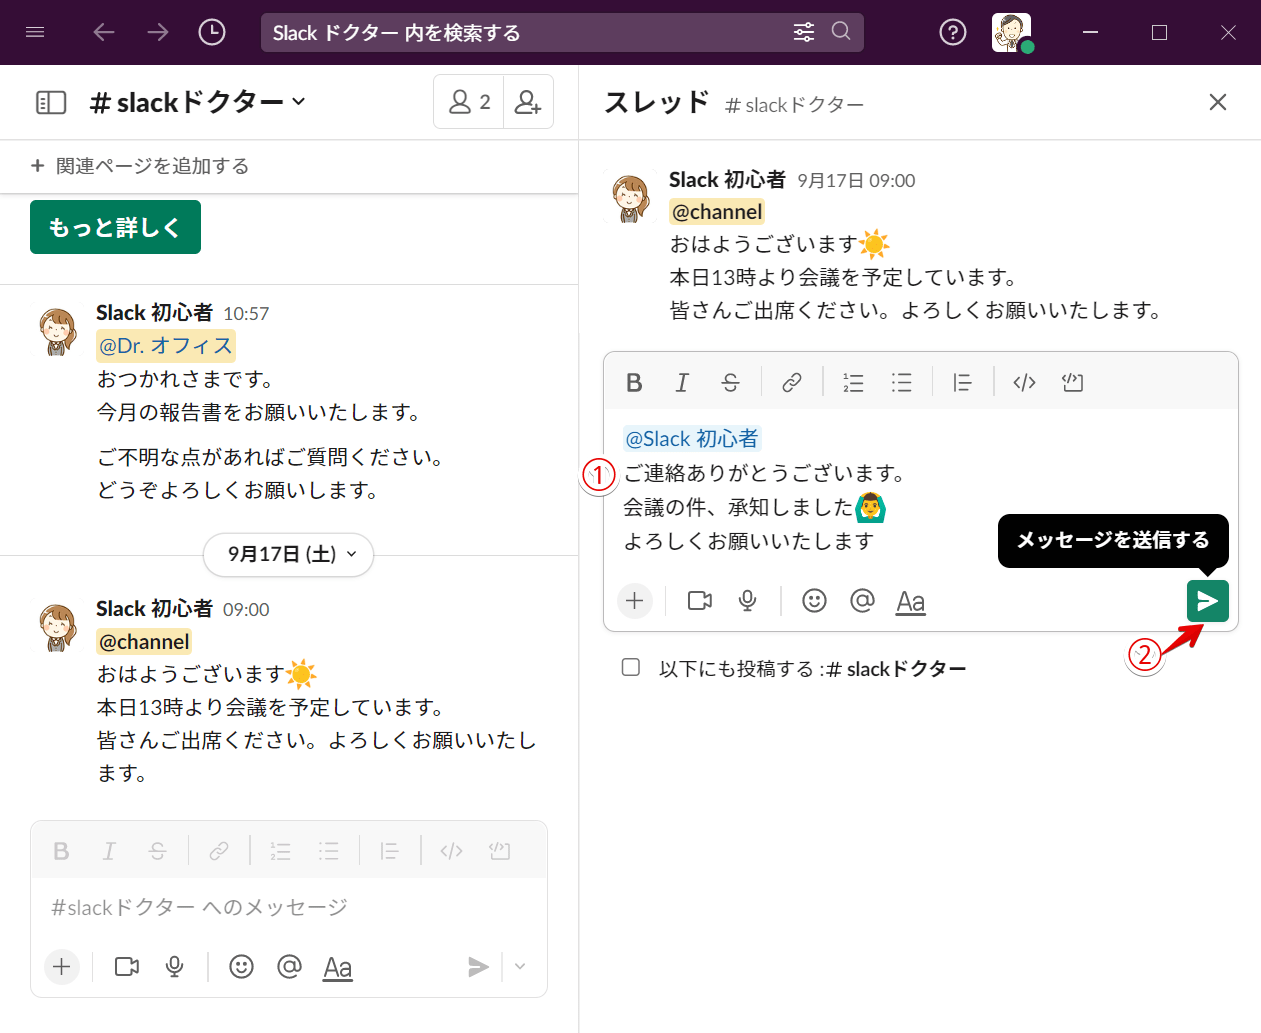Viewport: 1261px width, 1033px height.
Task: Toggle bold in channel composer toolbar
Action: pos(61,851)
